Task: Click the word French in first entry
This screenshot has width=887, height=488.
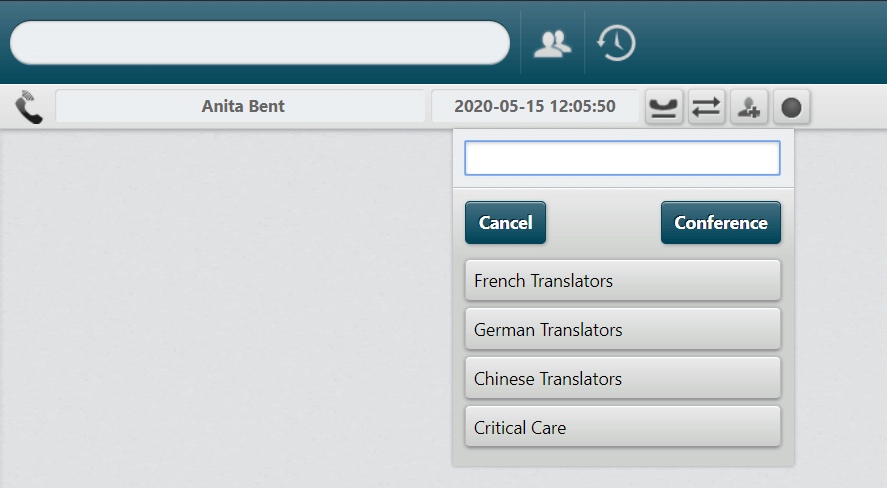Action: pos(500,280)
